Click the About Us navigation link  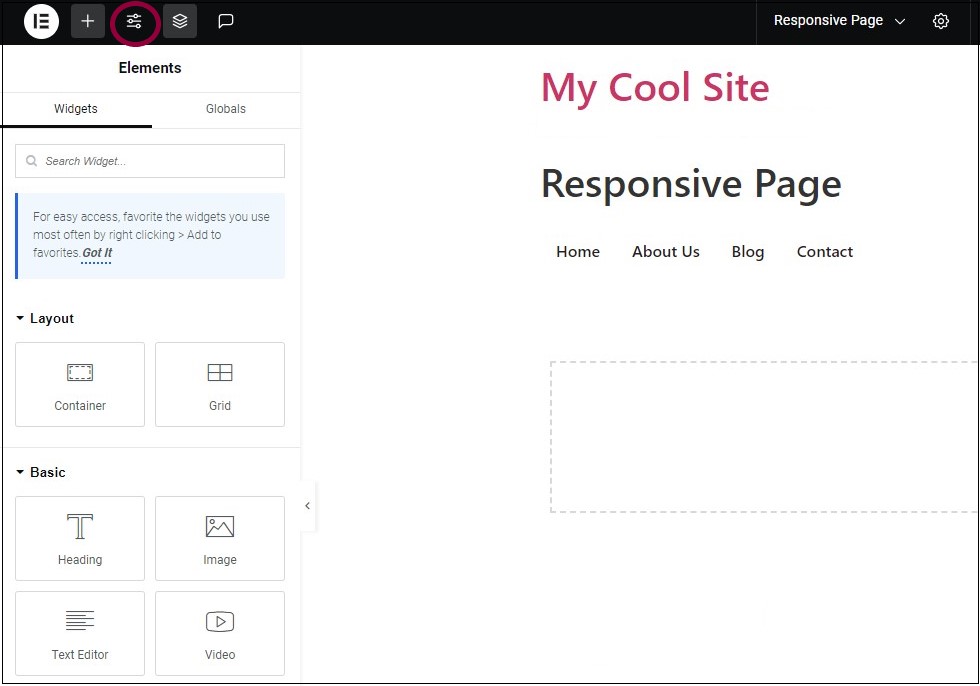click(x=665, y=252)
